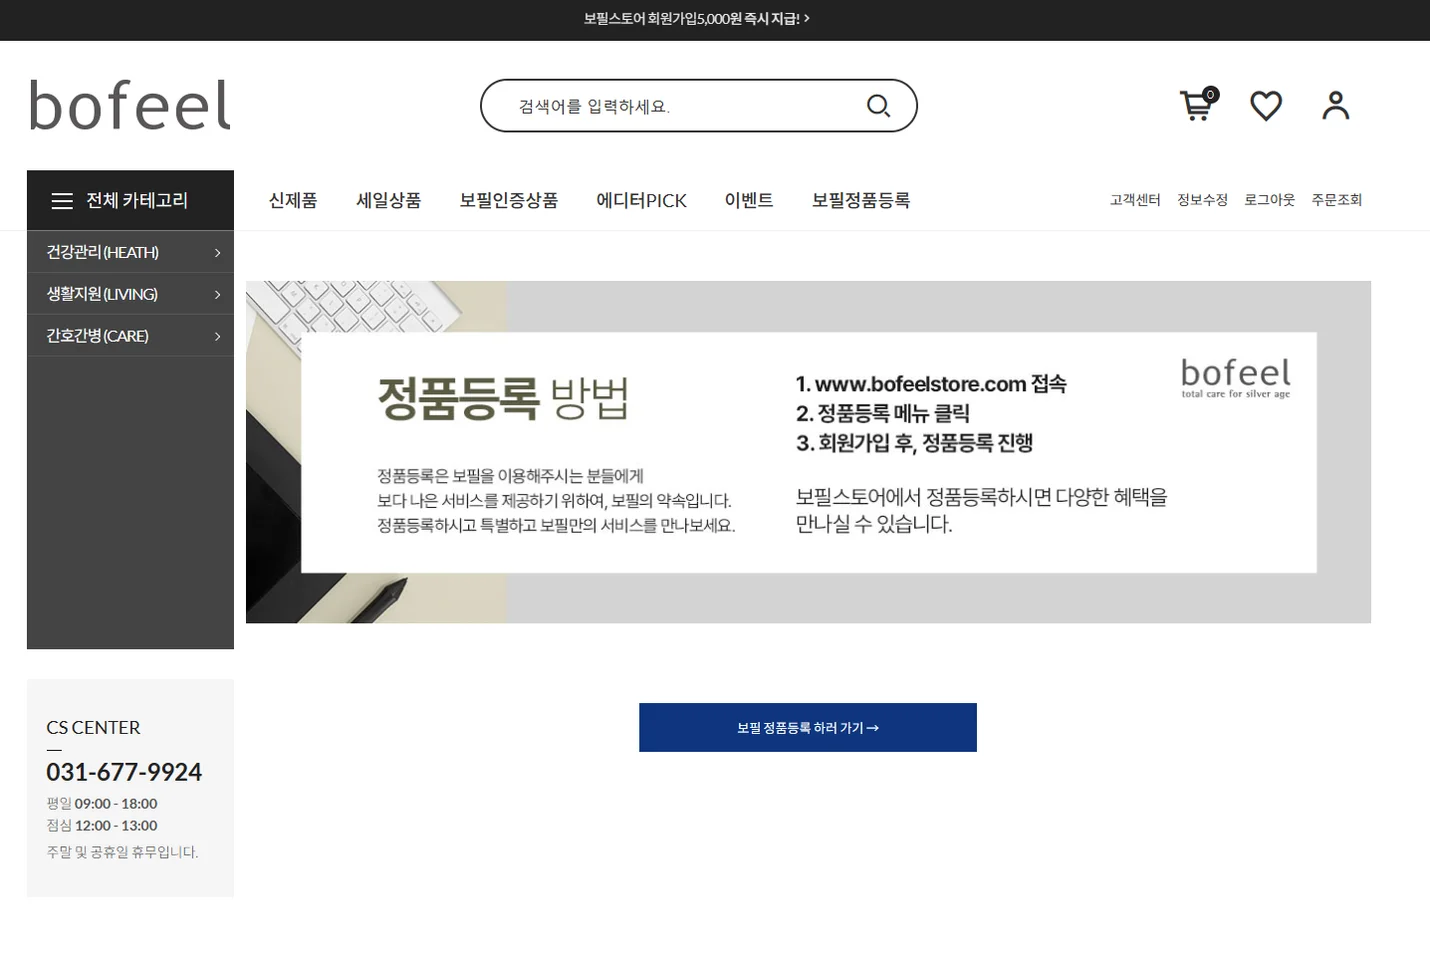Open the 이벤트 menu
This screenshot has width=1430, height=959.
749,200
